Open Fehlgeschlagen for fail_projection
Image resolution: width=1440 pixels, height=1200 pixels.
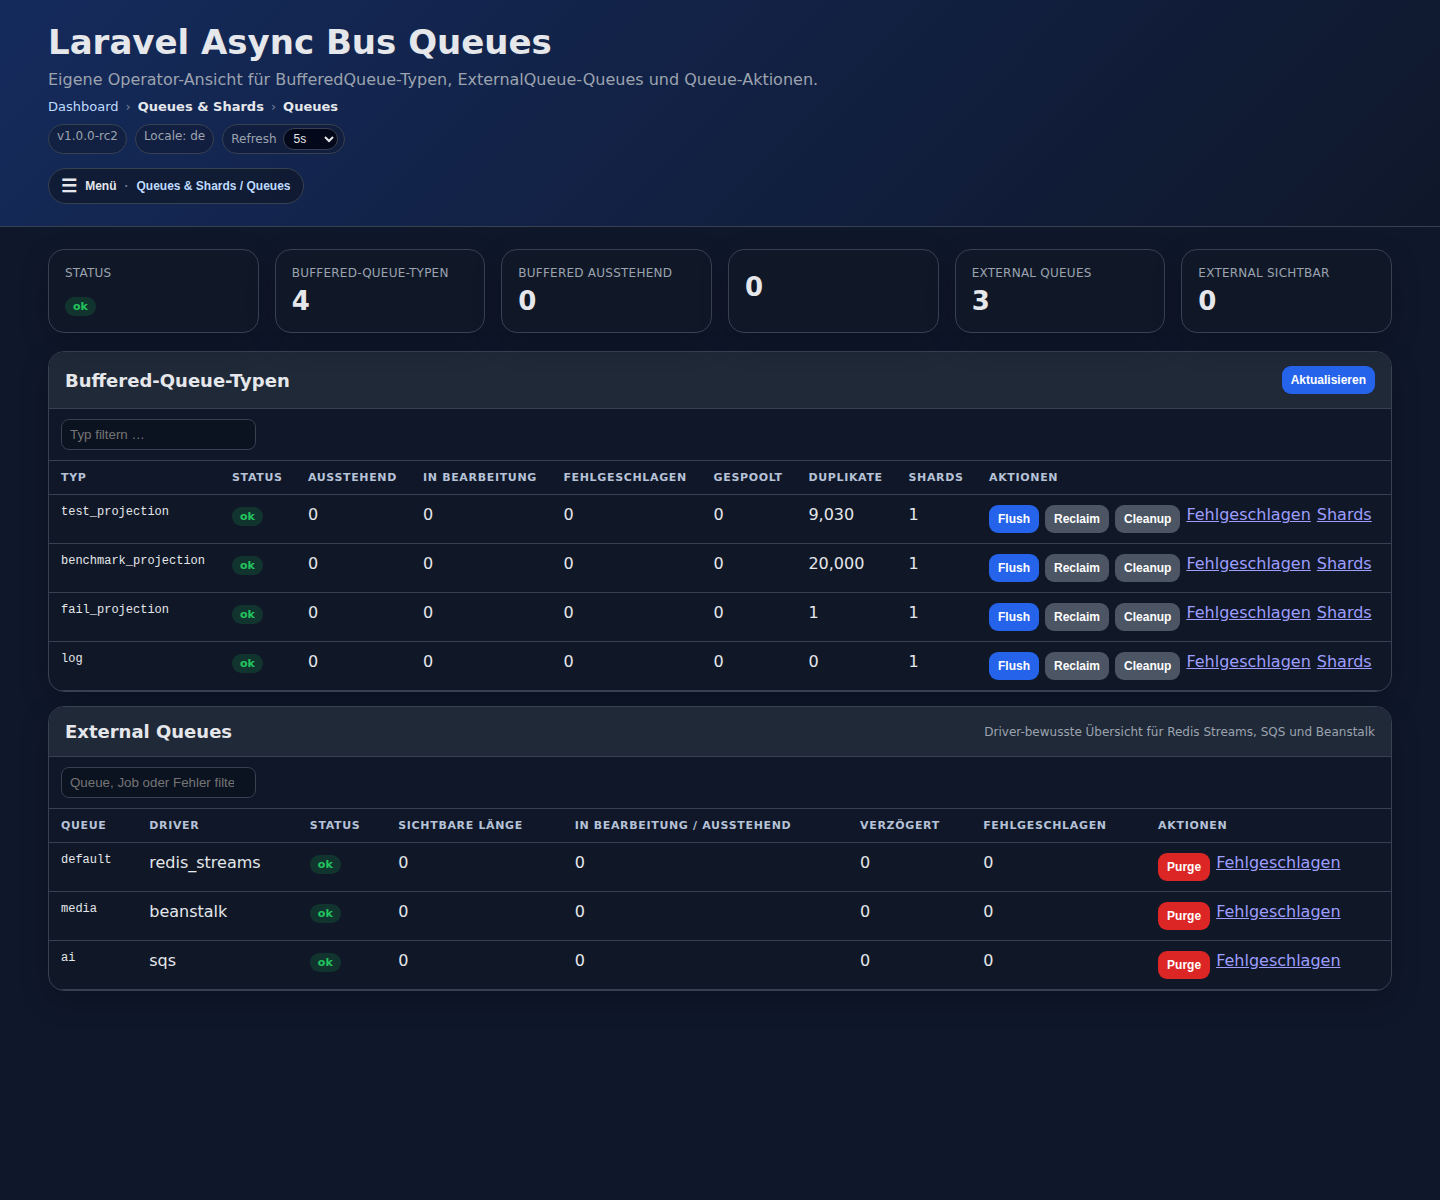1248,612
